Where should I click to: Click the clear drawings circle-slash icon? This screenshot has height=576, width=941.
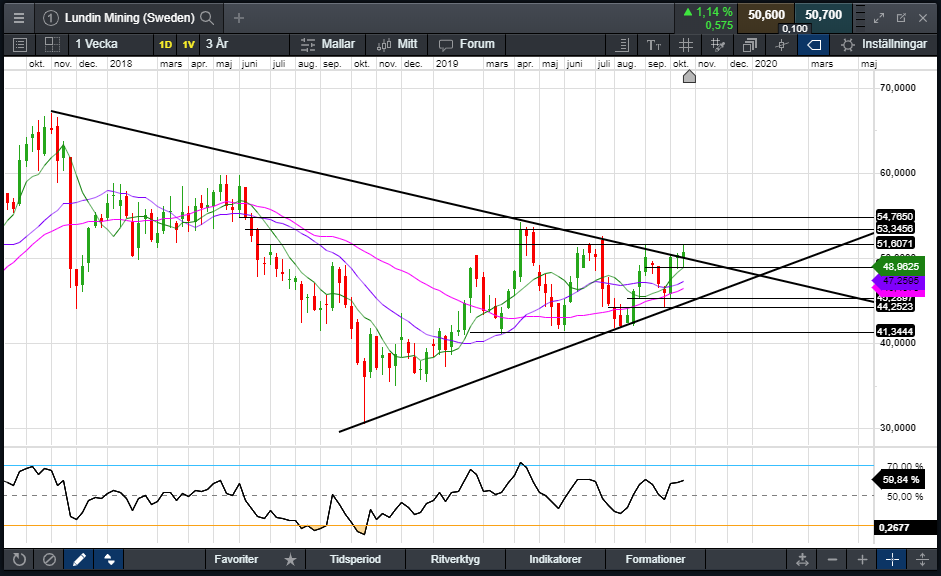pos(49,560)
